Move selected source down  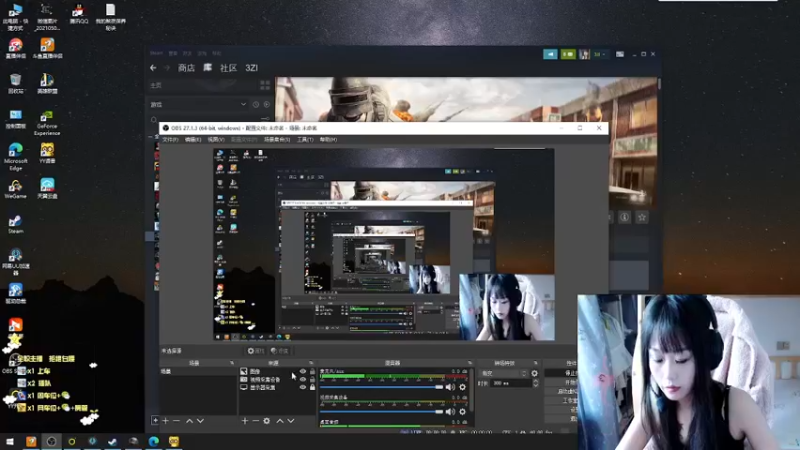pyautogui.click(x=291, y=421)
